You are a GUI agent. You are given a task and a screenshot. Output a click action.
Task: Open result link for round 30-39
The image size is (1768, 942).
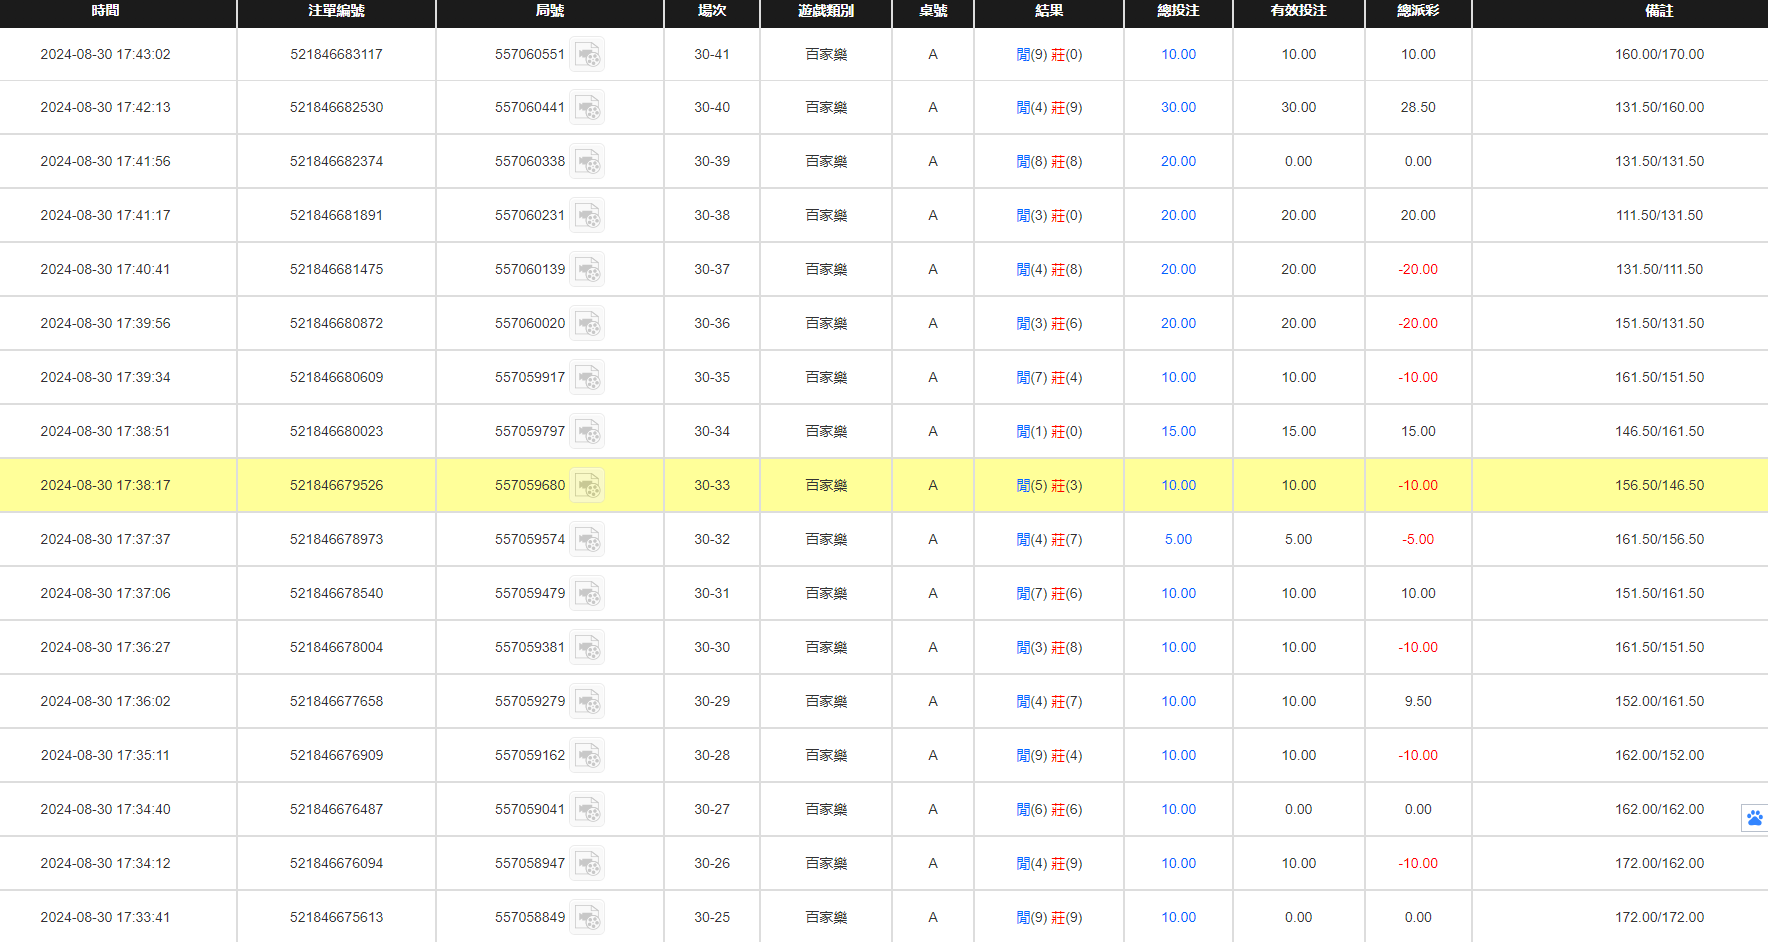coord(1049,162)
